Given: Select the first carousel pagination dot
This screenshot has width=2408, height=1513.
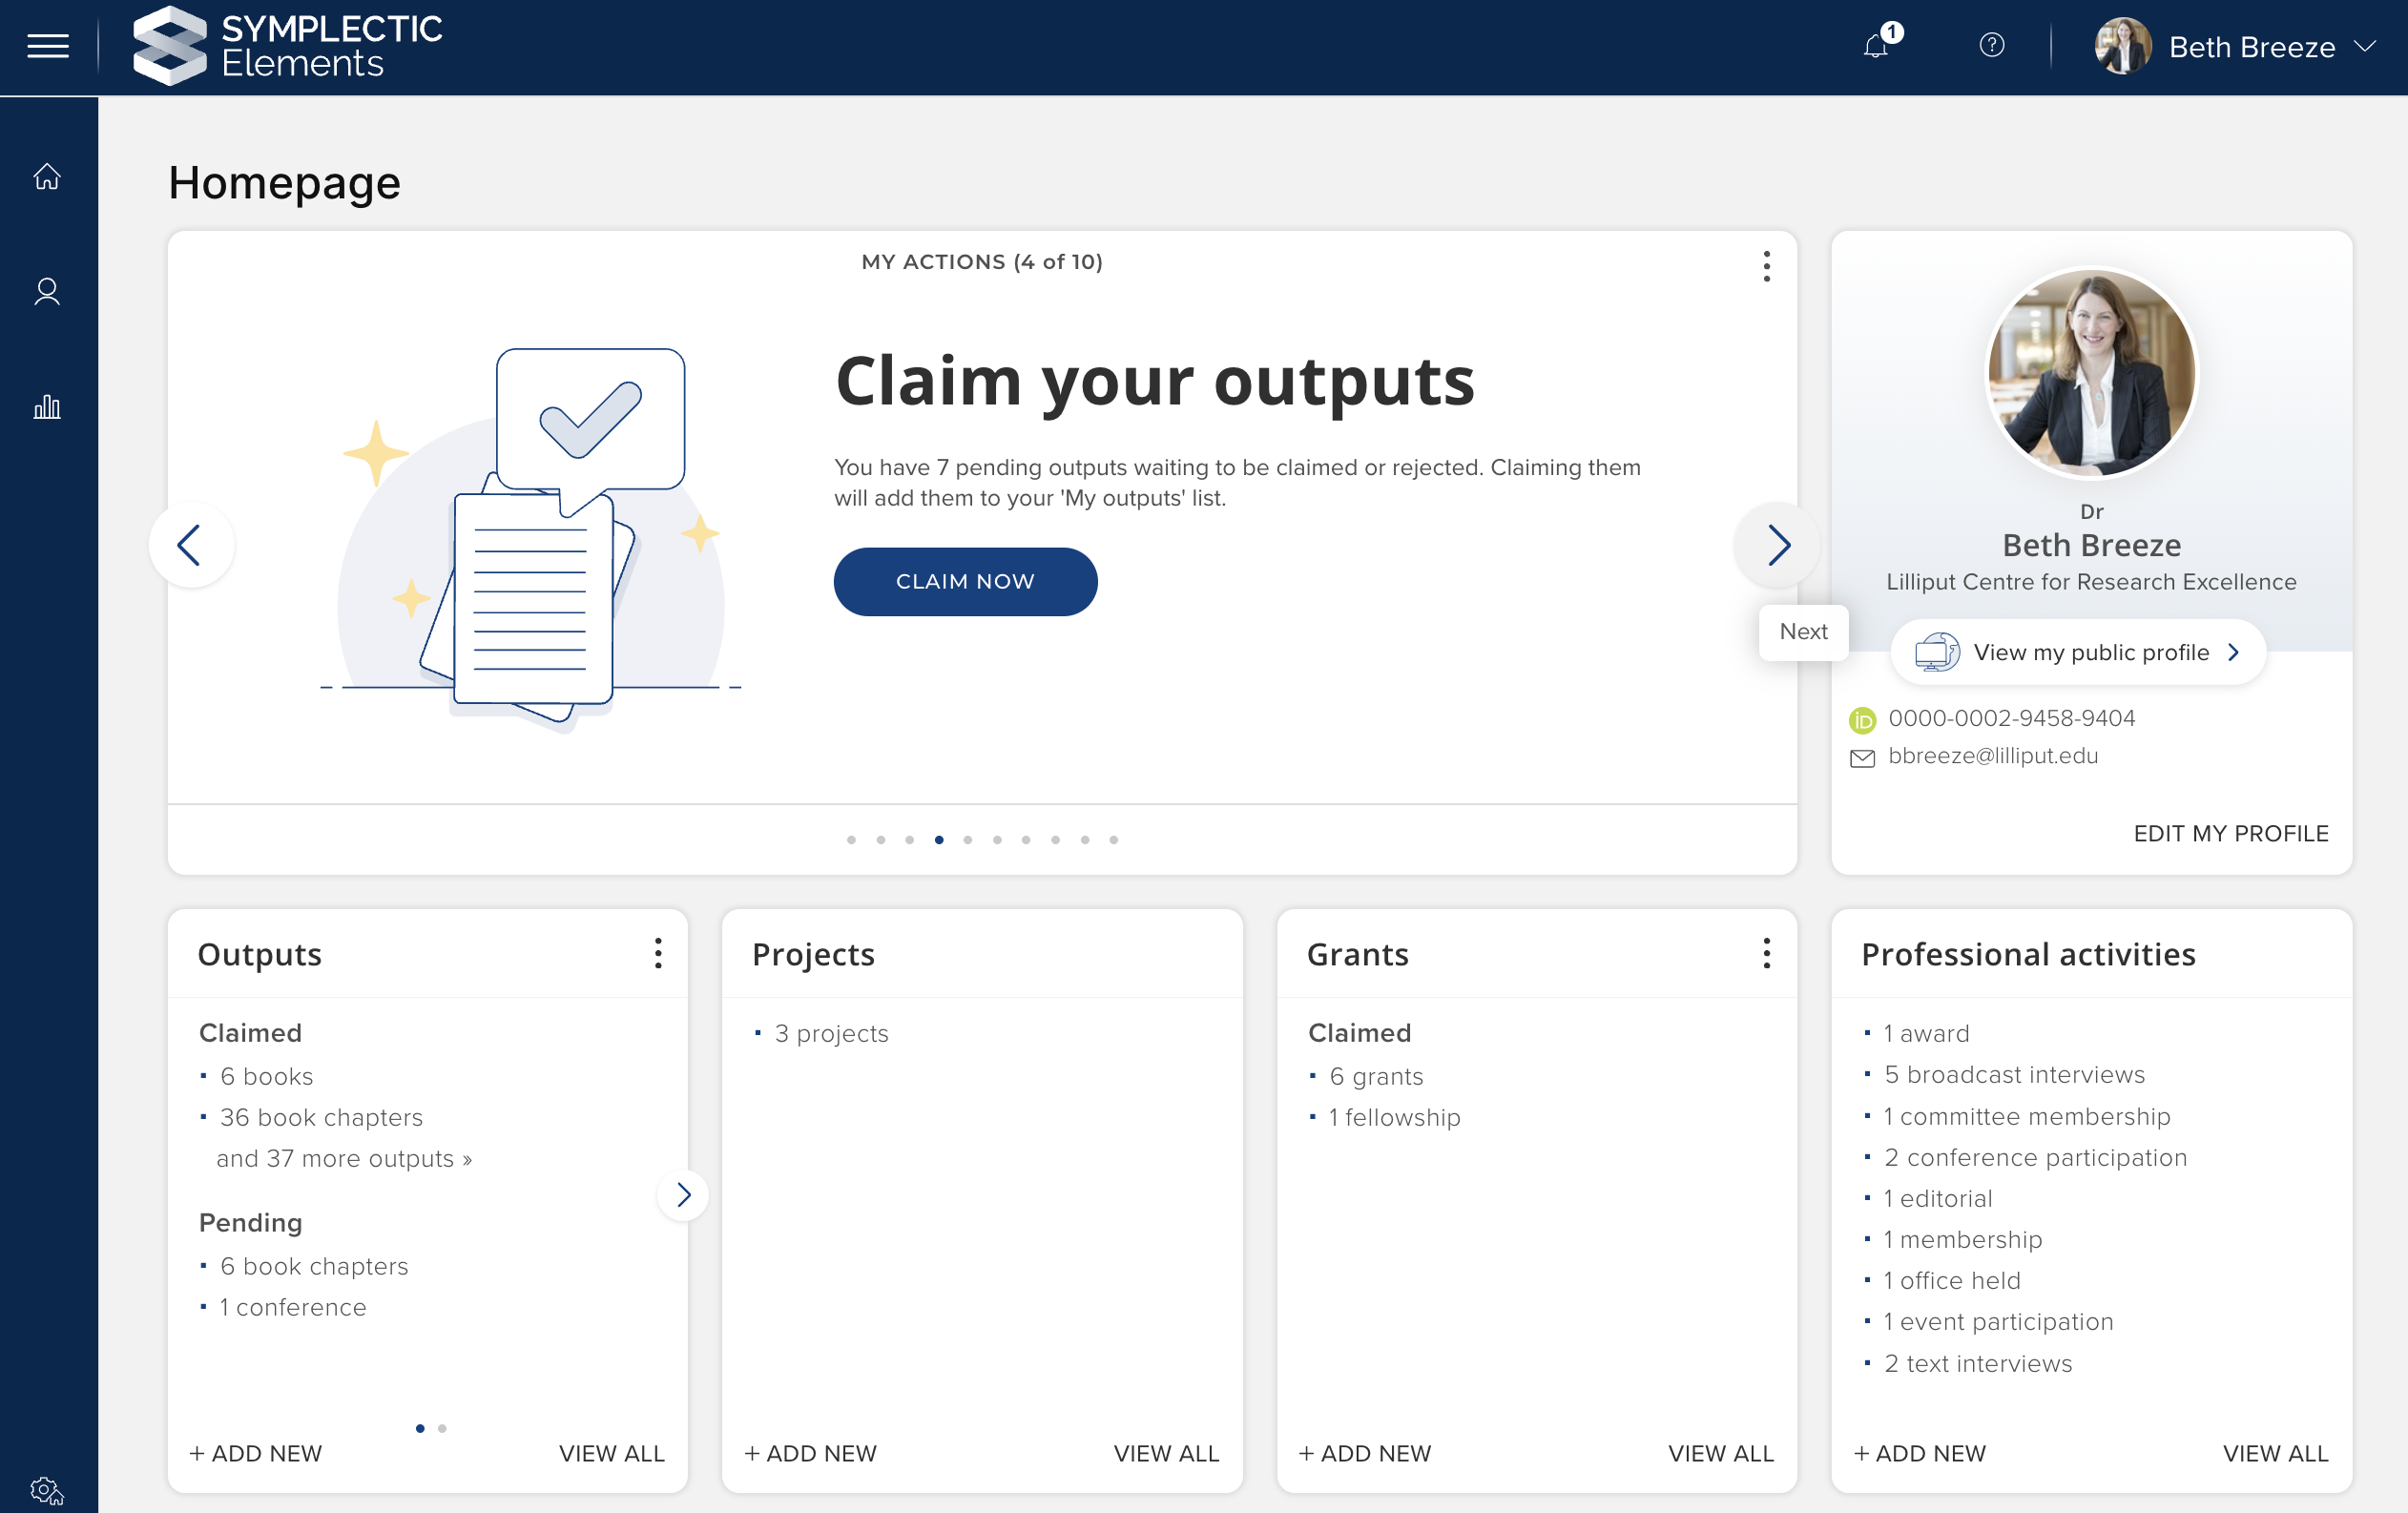Looking at the screenshot, I should pos(851,840).
